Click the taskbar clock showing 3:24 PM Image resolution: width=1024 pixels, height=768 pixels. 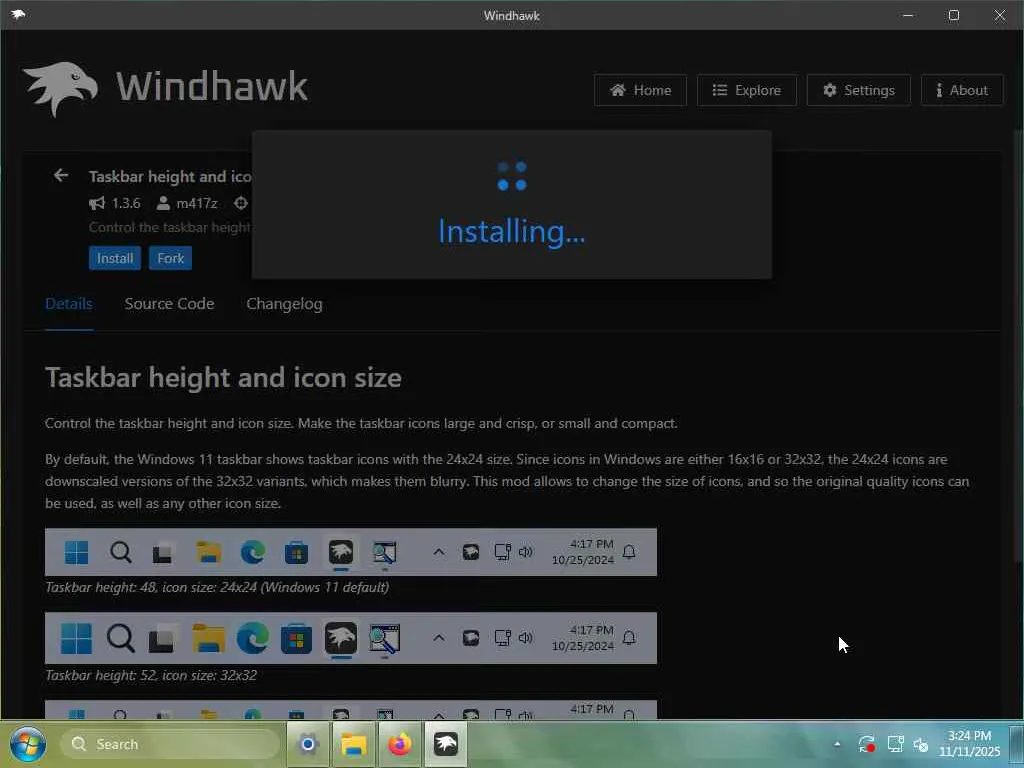coord(970,744)
